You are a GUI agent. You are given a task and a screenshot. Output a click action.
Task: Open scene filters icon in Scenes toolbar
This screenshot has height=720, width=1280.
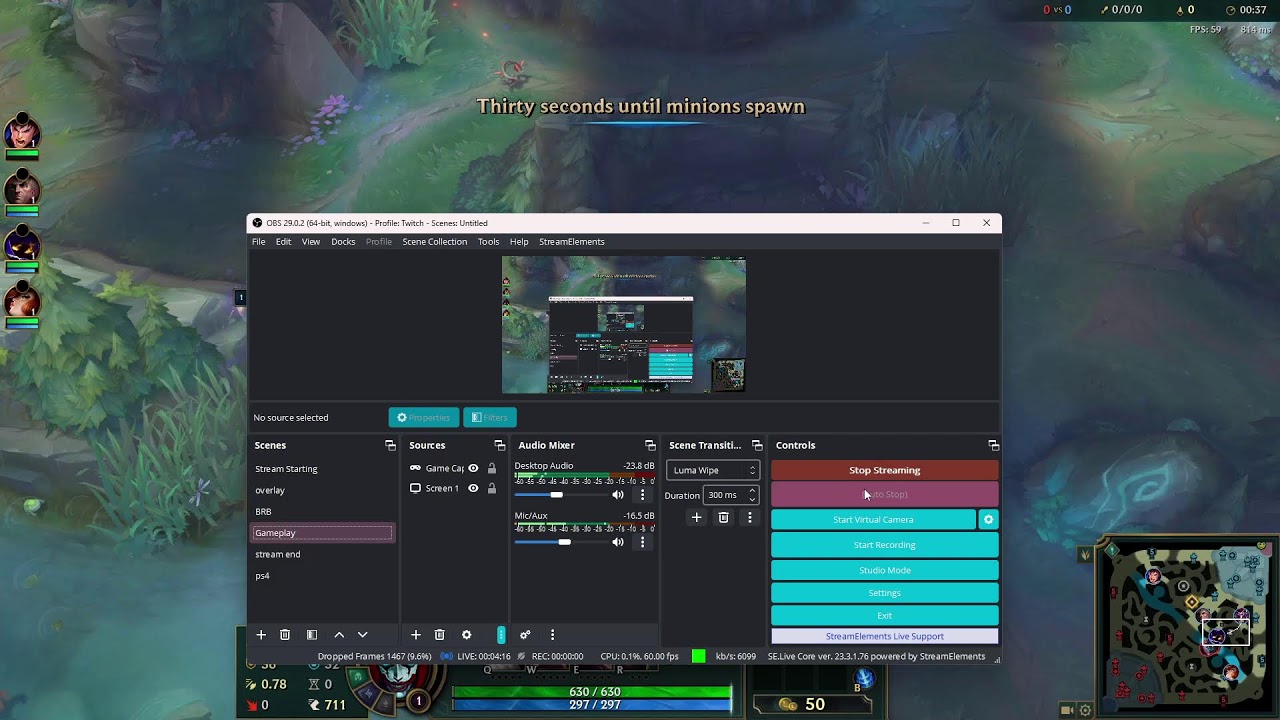[x=312, y=635]
